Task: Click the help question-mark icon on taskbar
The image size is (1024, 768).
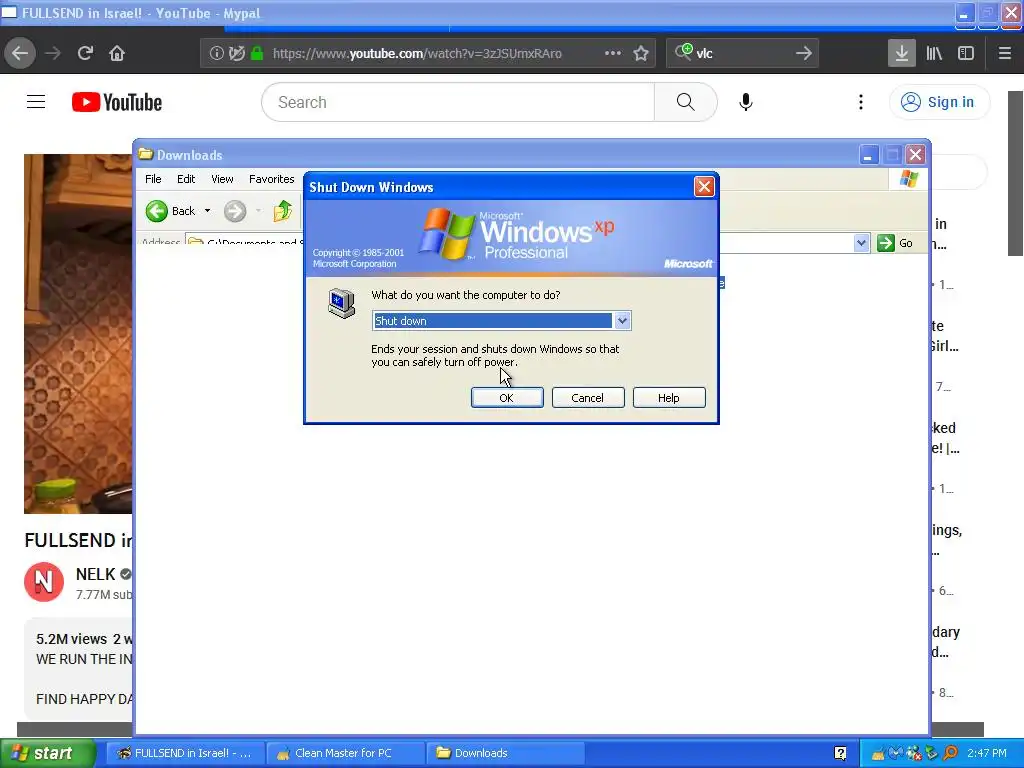Action: coord(840,753)
